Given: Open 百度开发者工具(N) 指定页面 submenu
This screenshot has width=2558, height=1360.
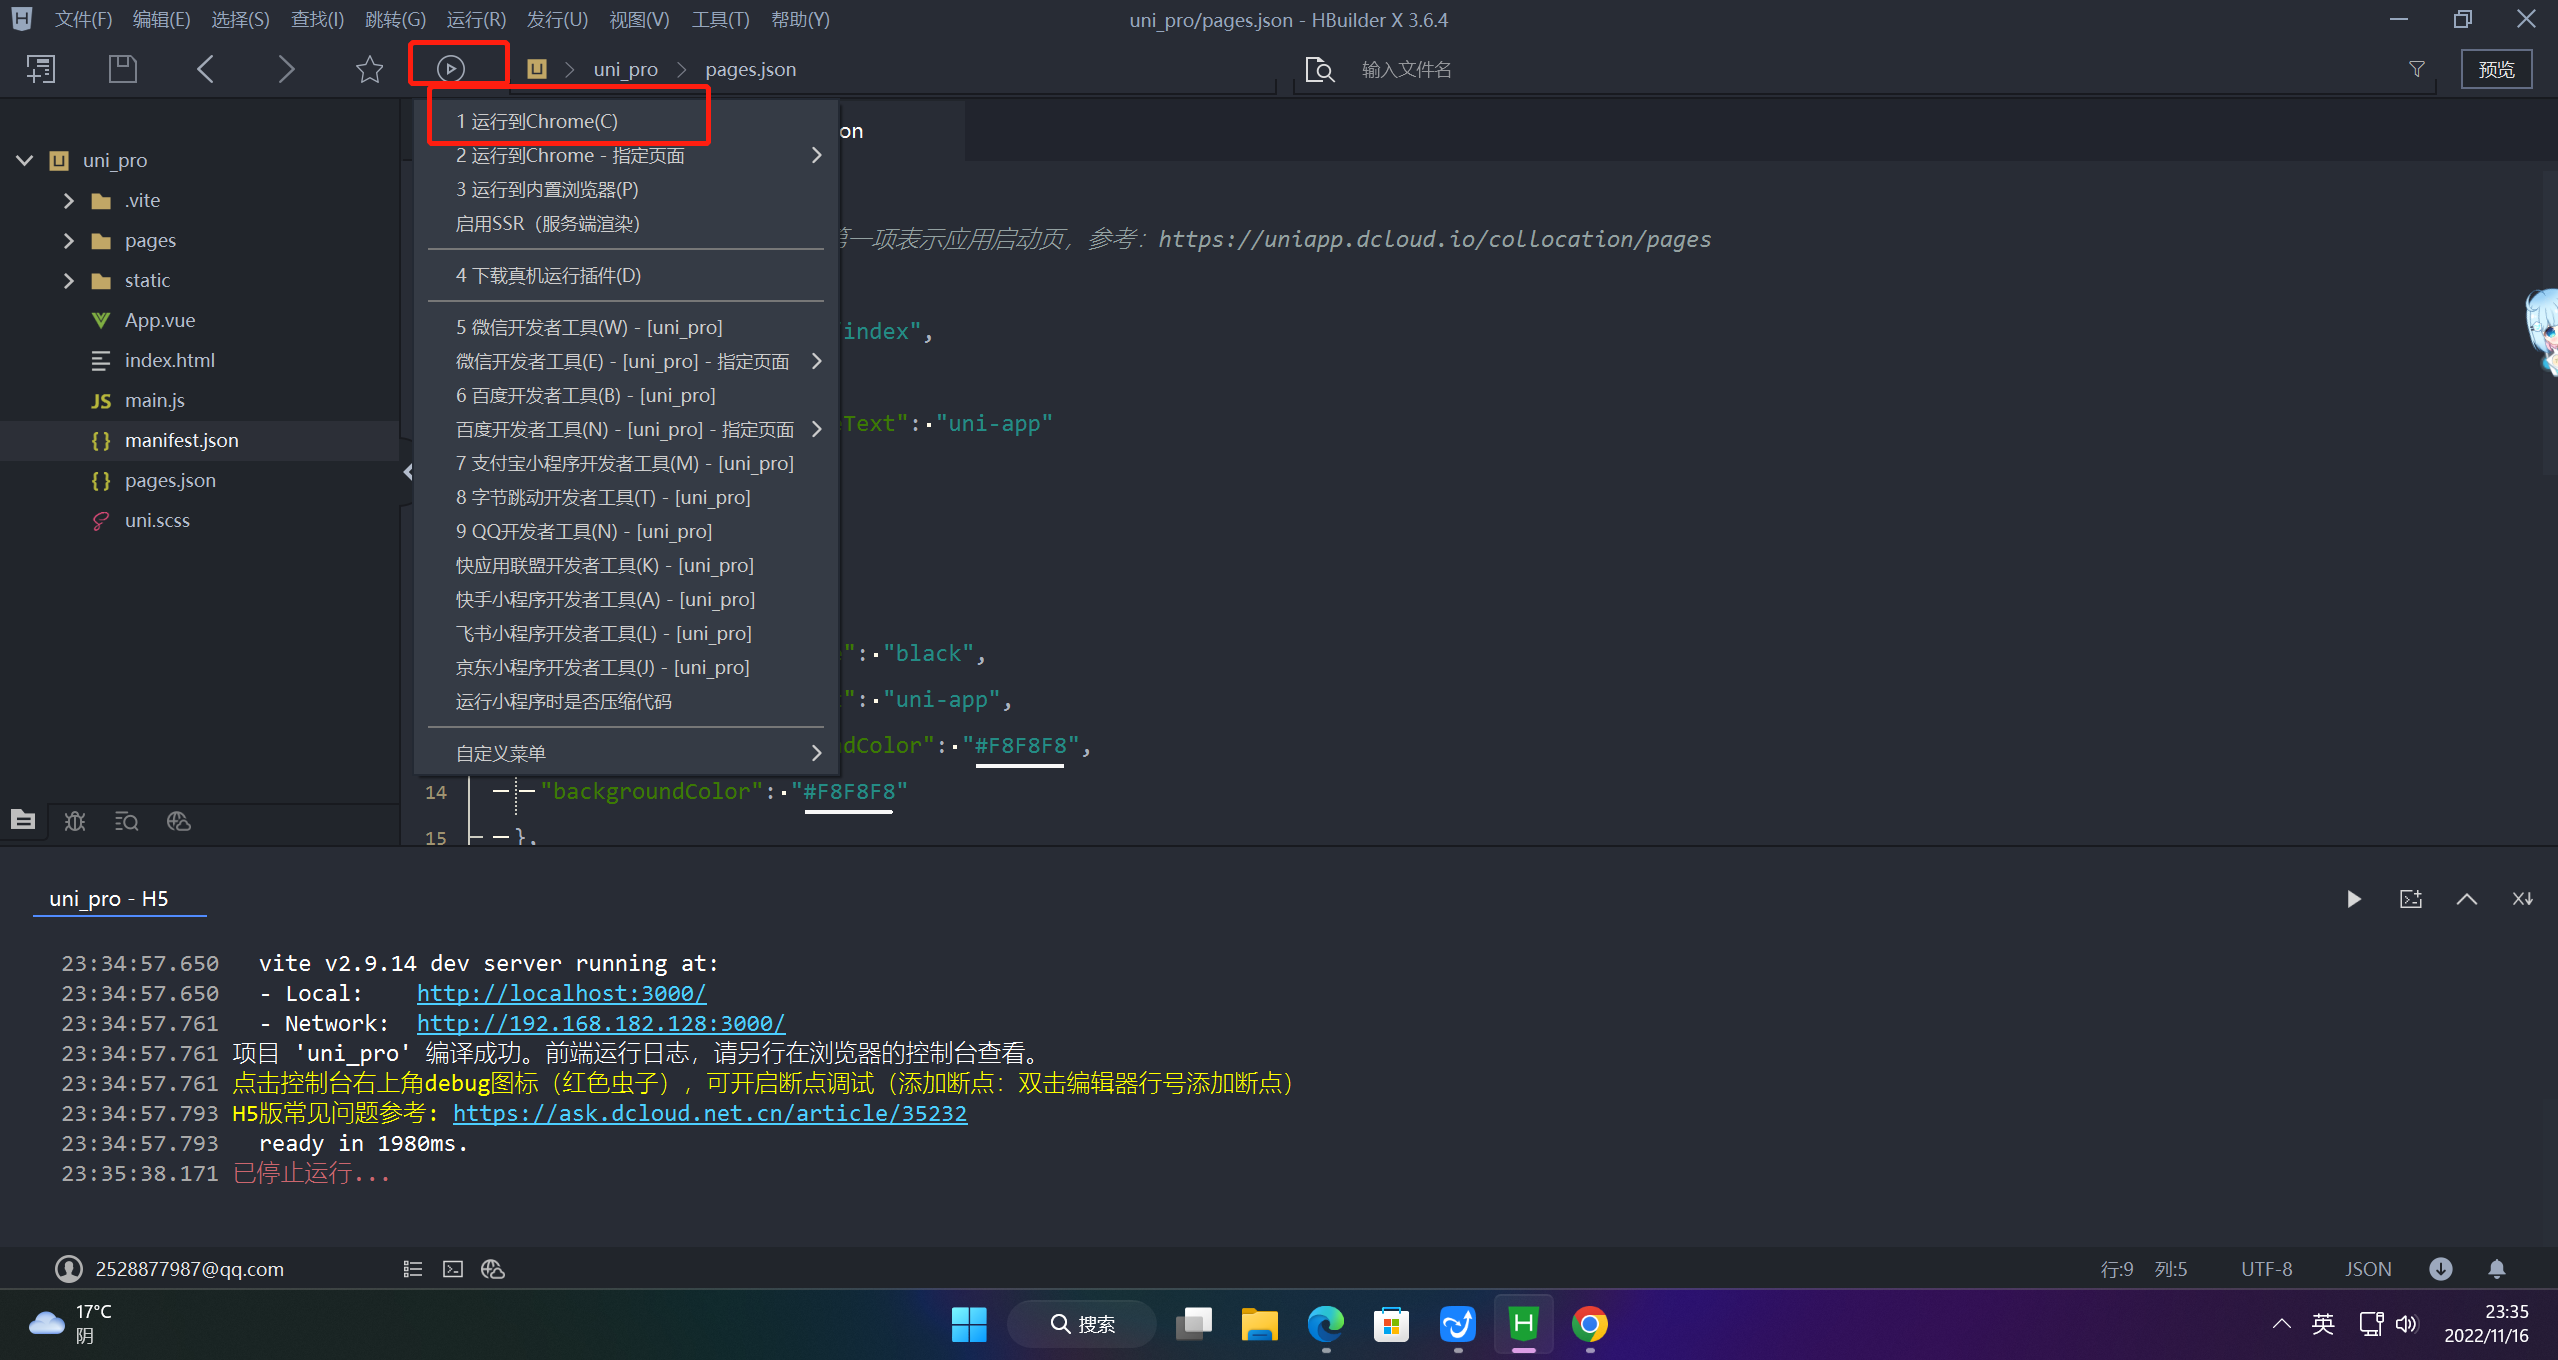Looking at the screenshot, I should tap(626, 429).
